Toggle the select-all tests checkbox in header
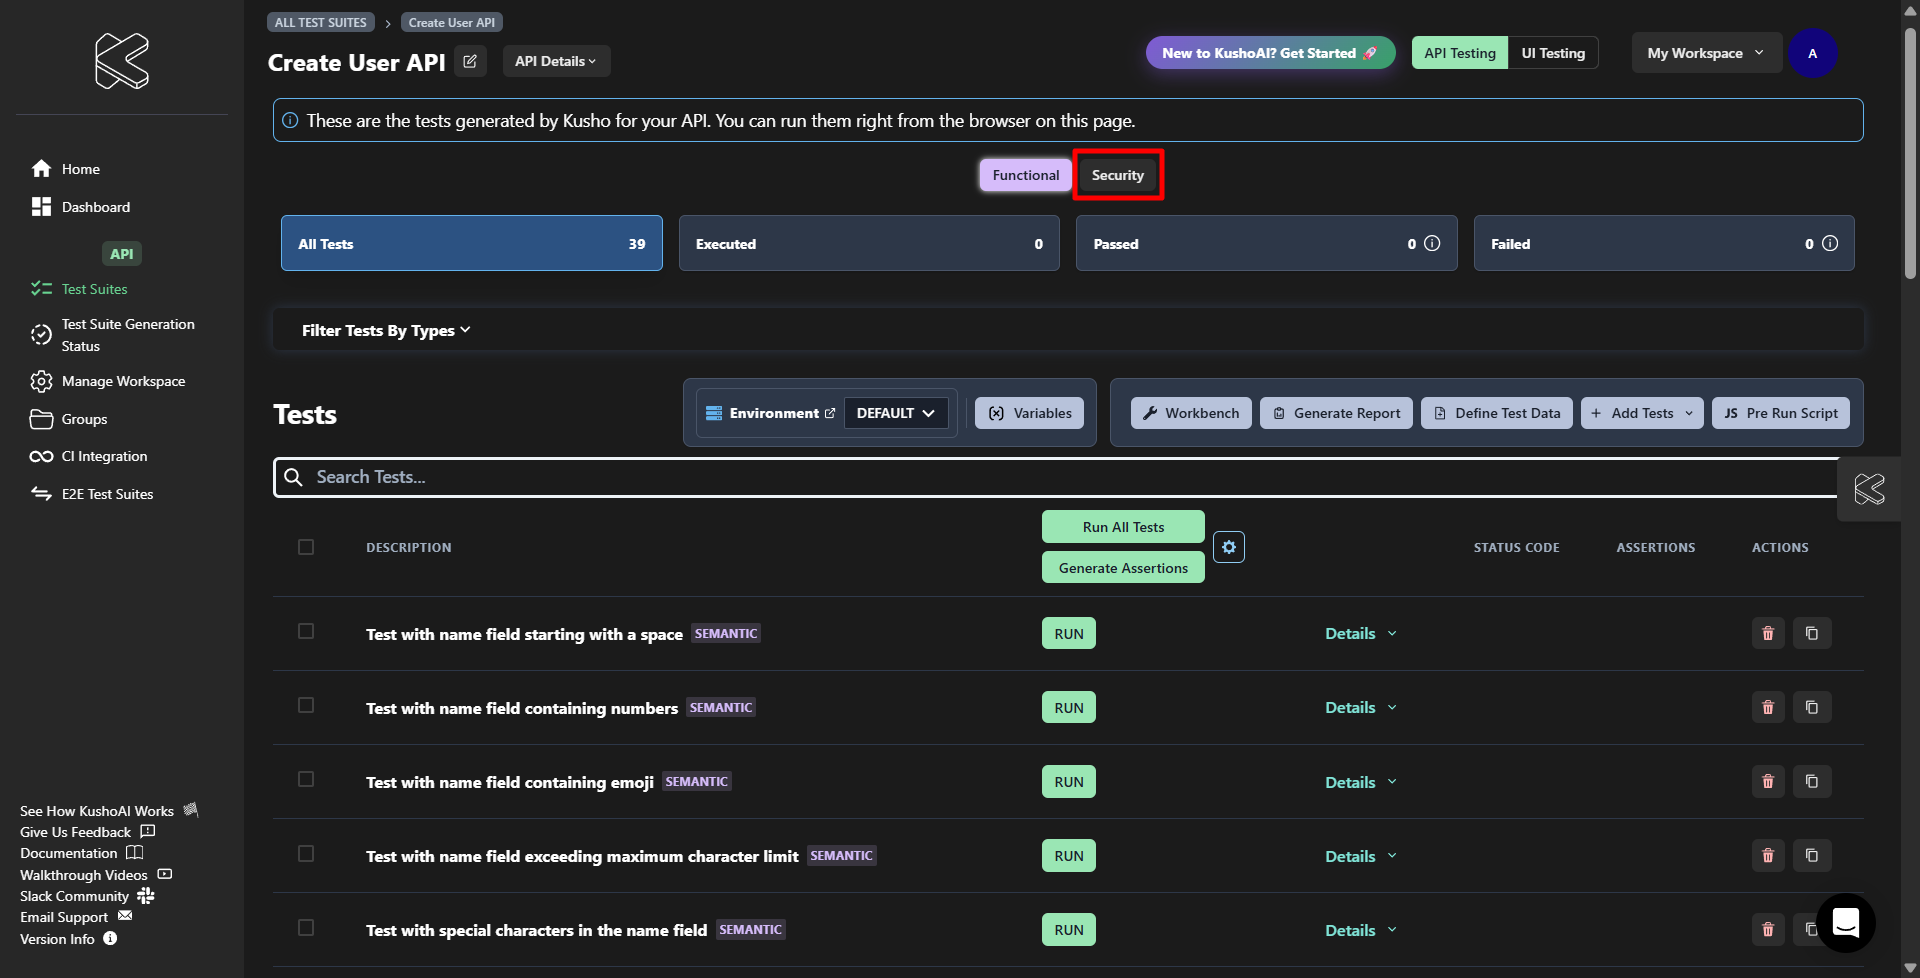The height and width of the screenshot is (978, 1920). click(x=306, y=547)
